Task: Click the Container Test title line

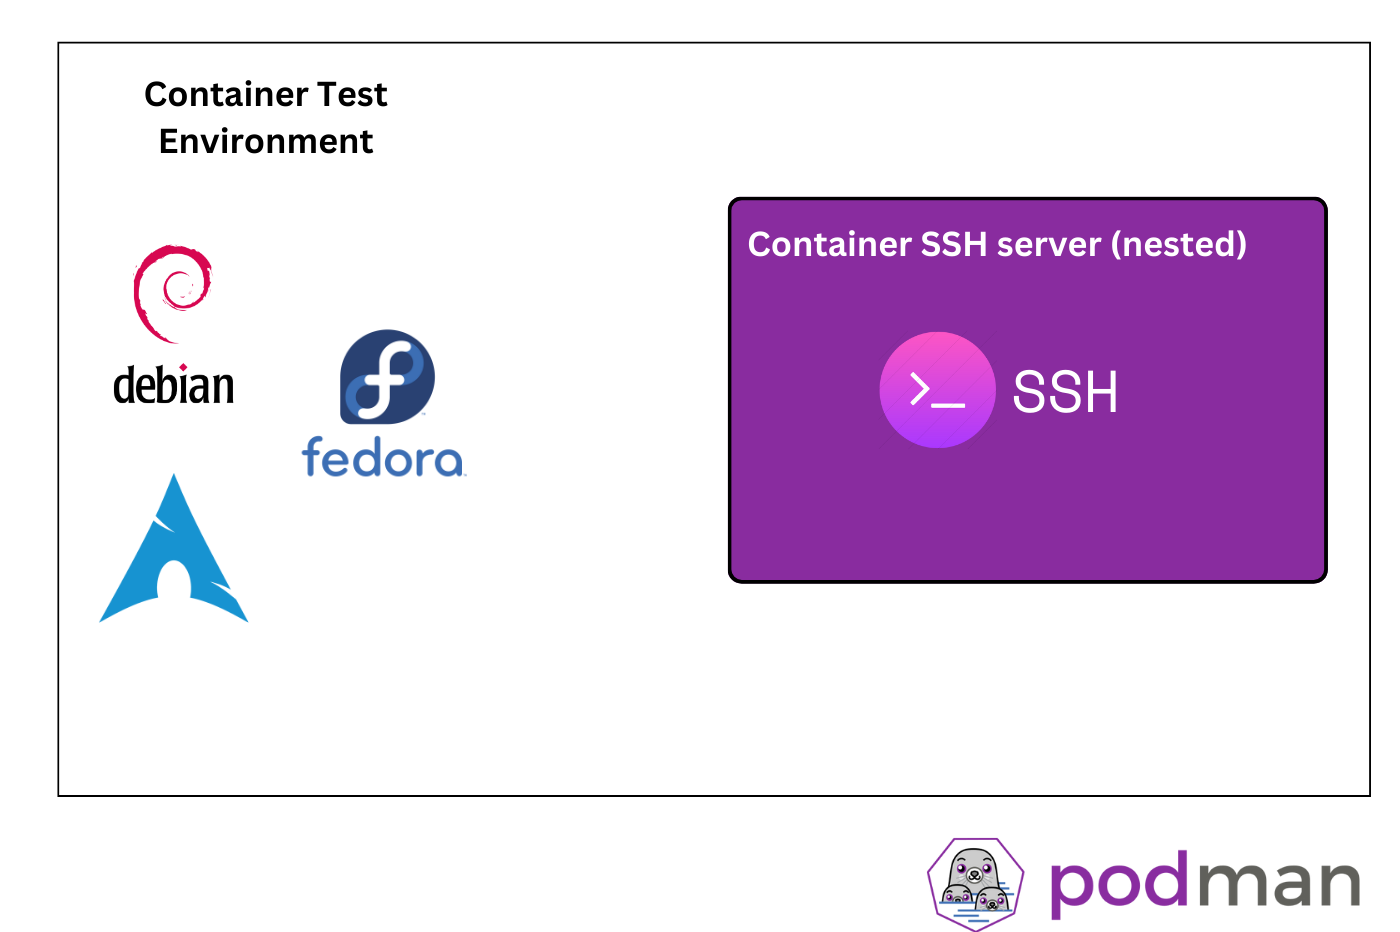Action: [266, 94]
